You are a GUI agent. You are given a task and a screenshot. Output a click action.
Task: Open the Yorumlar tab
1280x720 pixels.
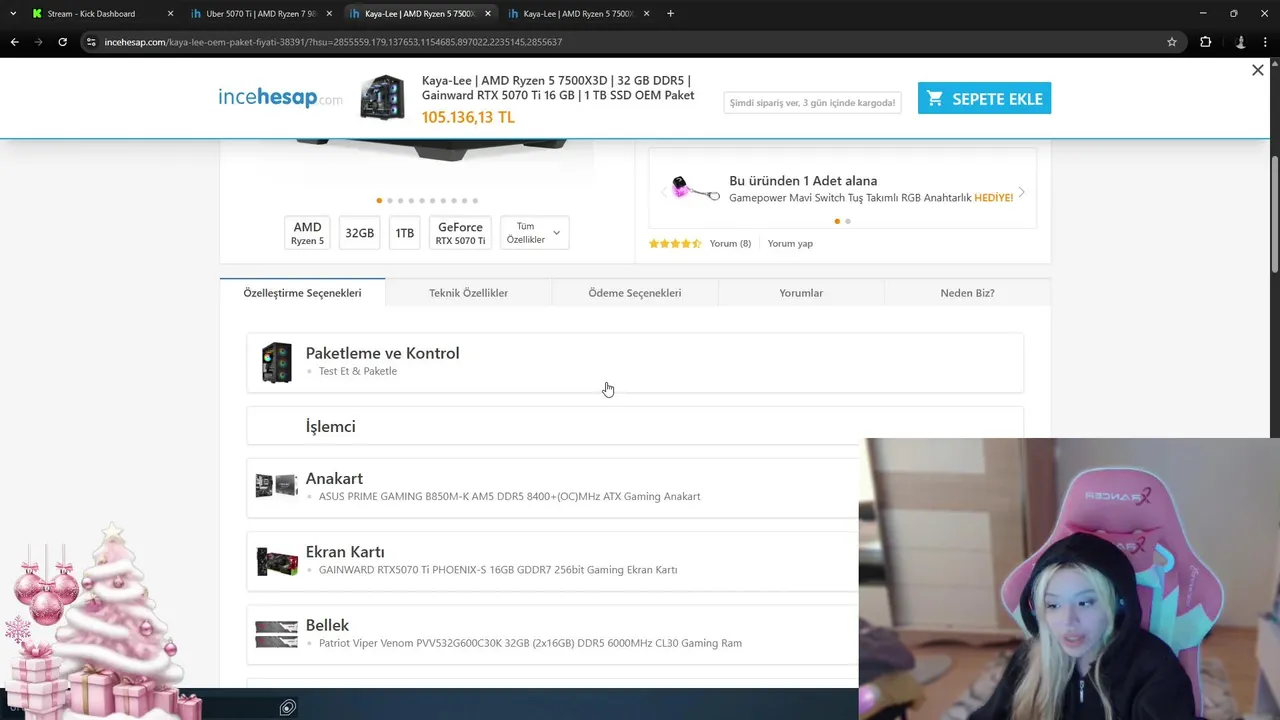801,293
